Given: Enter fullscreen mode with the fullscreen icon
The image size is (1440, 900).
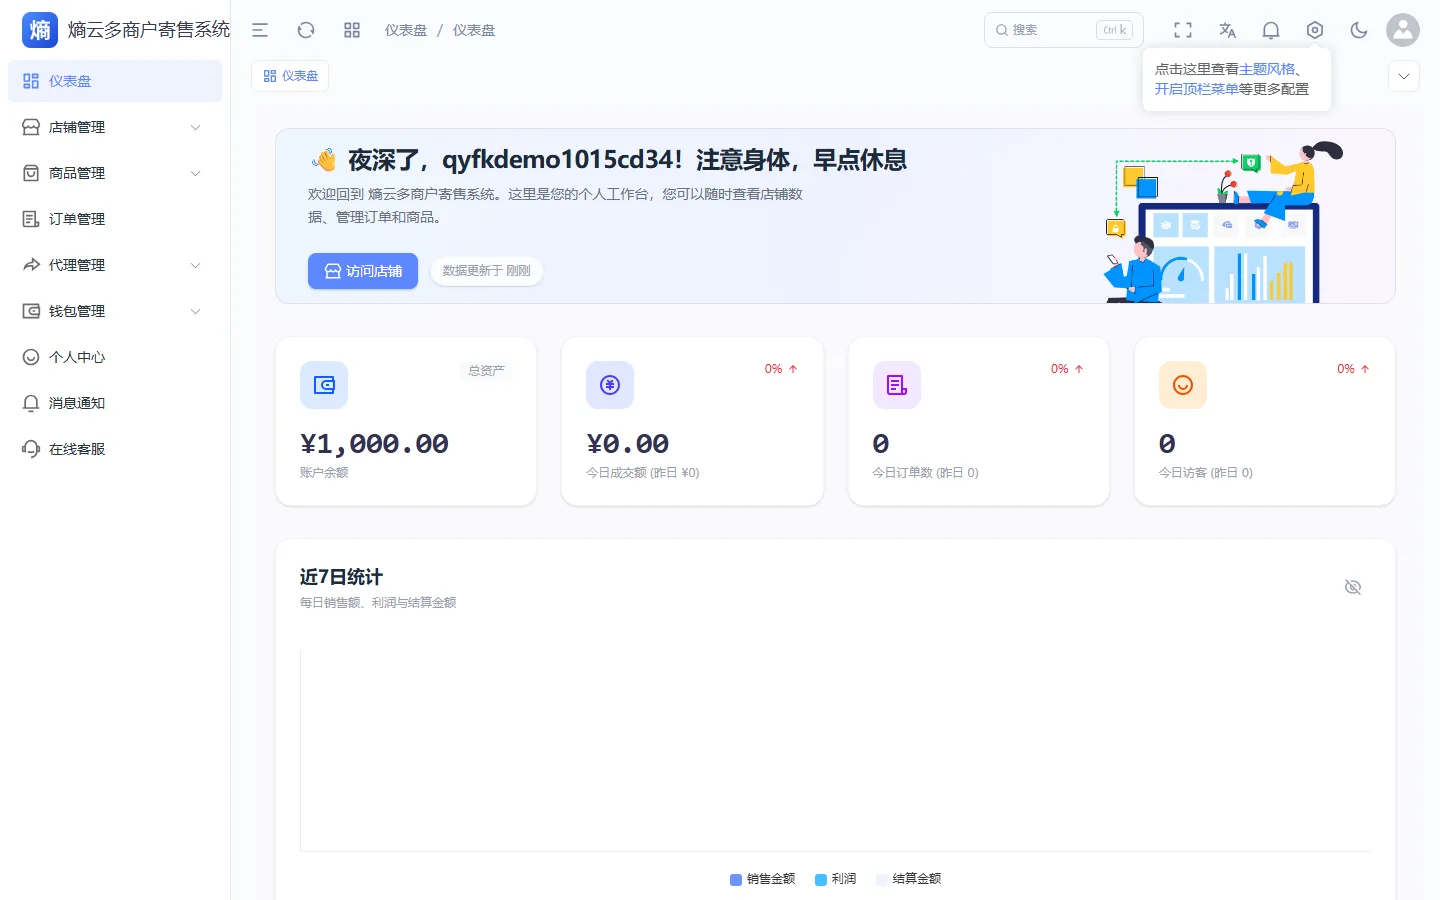Looking at the screenshot, I should (x=1183, y=30).
